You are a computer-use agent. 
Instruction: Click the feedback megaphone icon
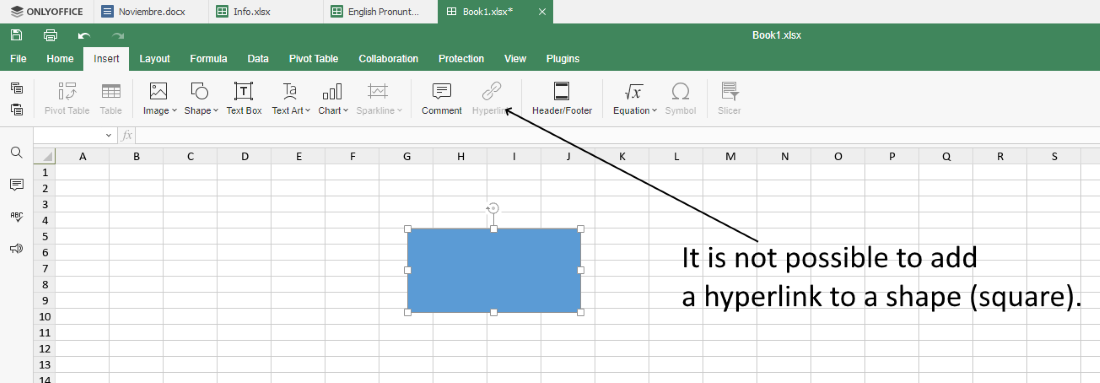coord(17,248)
